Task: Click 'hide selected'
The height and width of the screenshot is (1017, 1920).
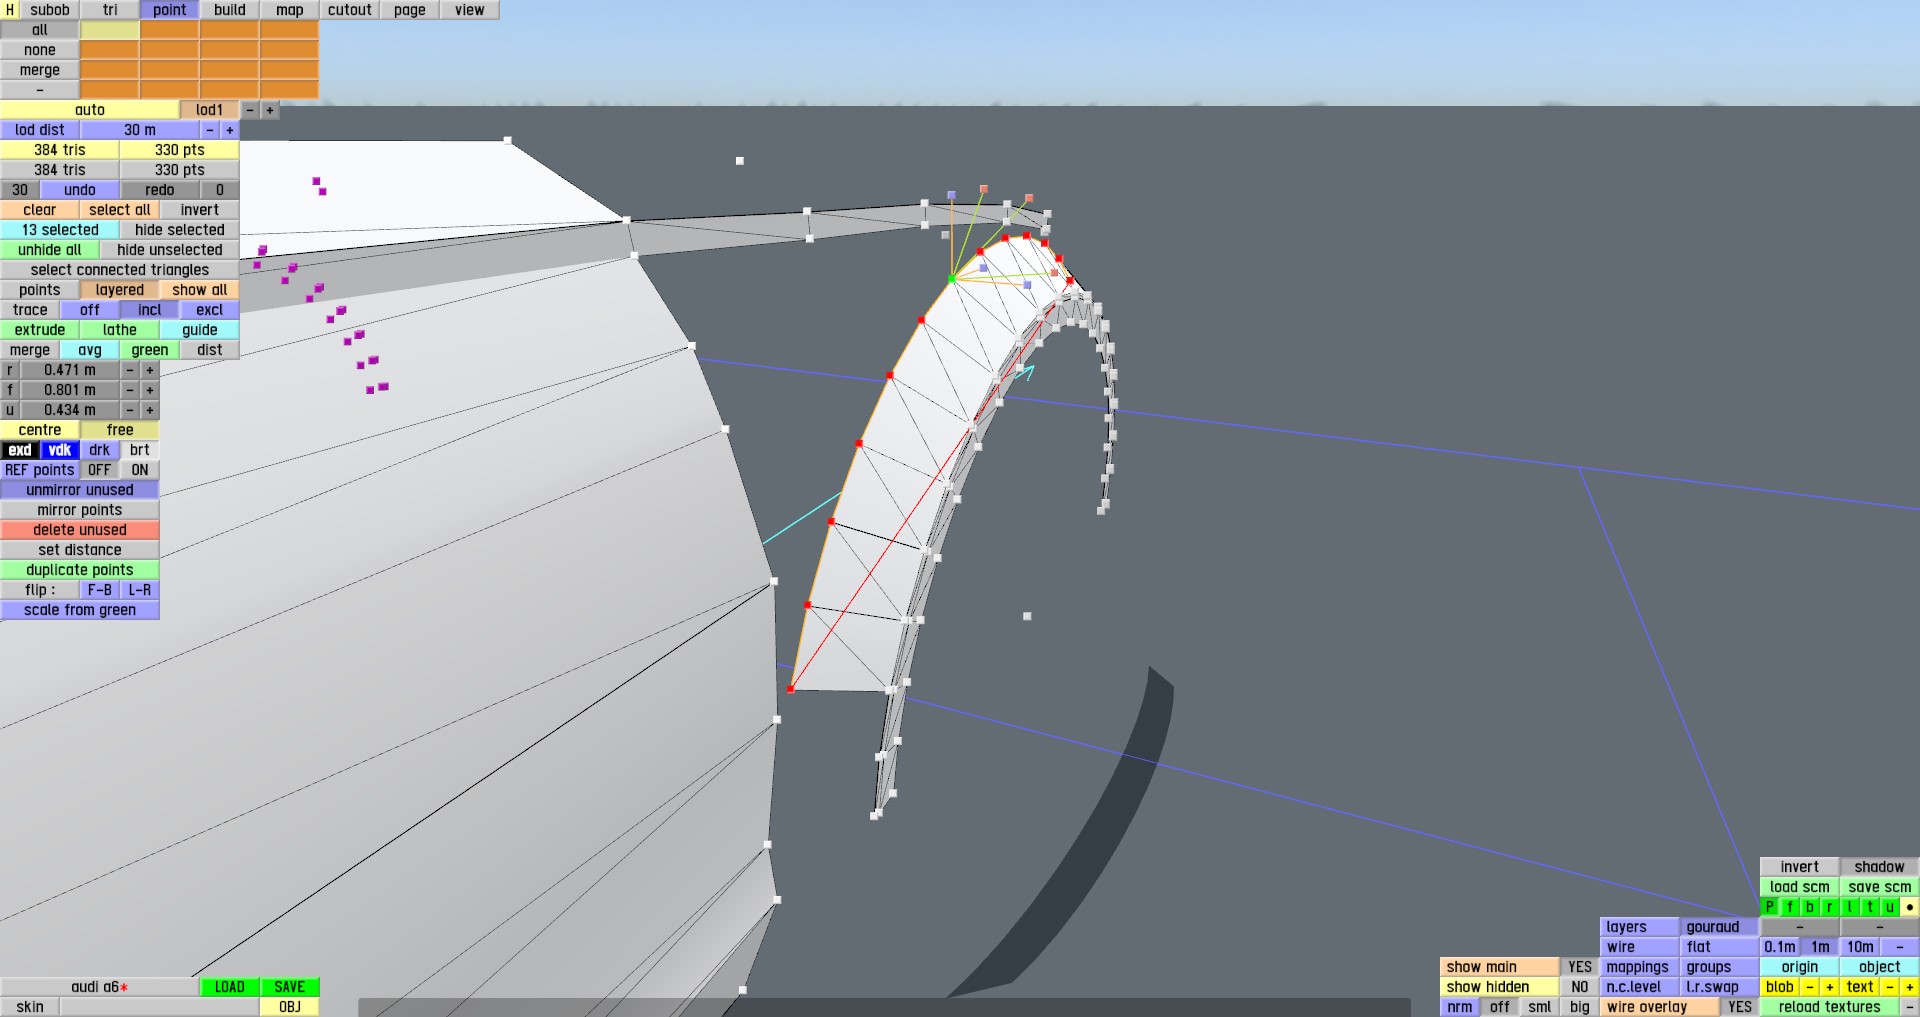Action: tap(180, 230)
